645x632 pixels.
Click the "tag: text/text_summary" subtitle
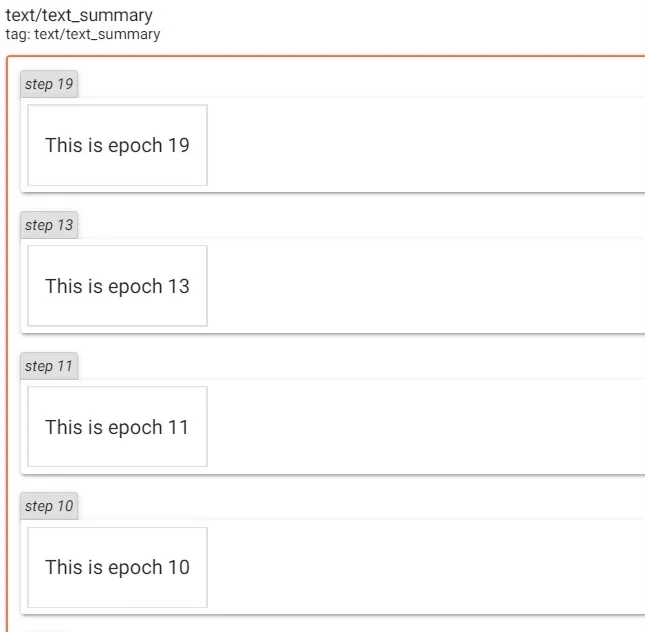coord(82,34)
